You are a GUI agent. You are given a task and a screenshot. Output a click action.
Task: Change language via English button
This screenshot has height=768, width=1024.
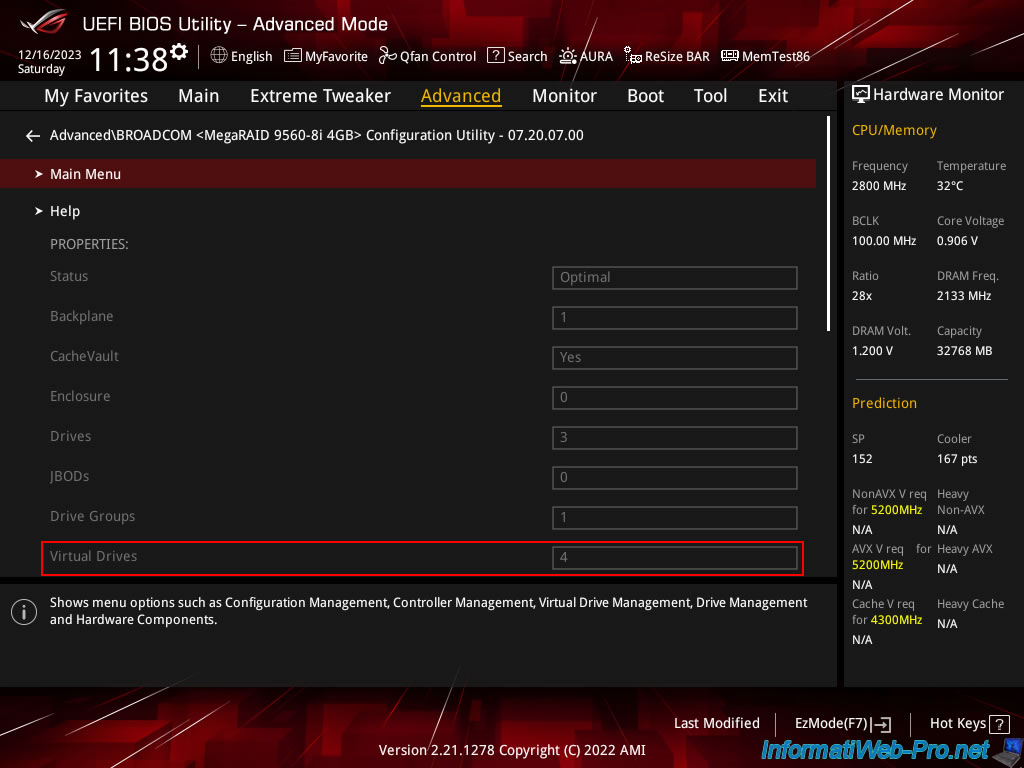click(241, 56)
